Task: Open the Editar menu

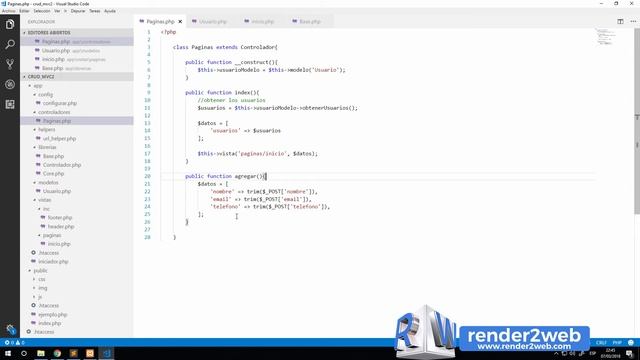Action: point(24,11)
